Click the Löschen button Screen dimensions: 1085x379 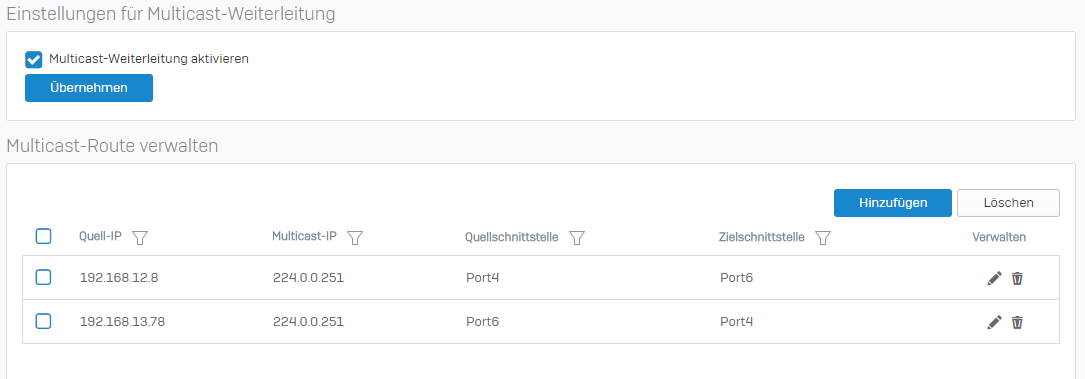click(x=1008, y=203)
